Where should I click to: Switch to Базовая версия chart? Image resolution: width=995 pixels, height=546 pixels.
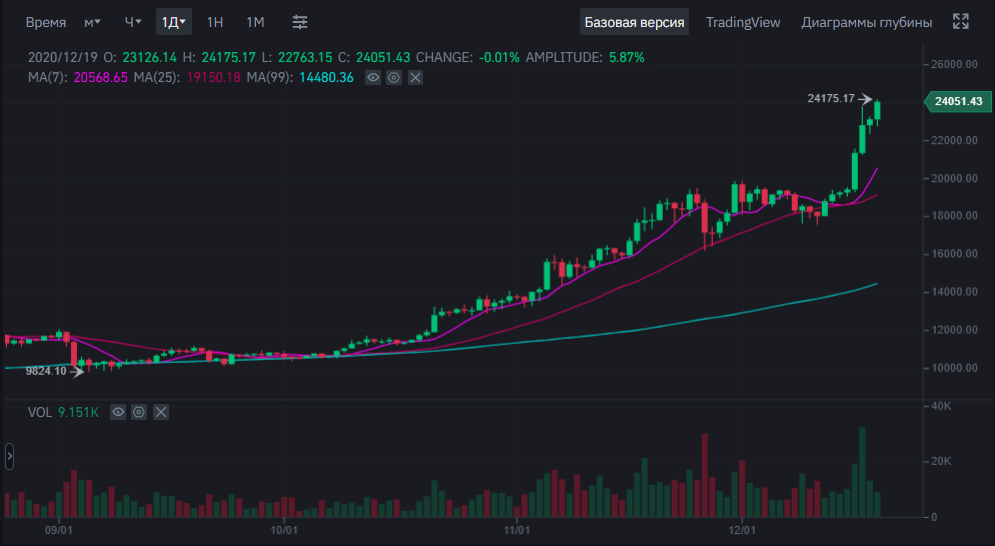[634, 22]
